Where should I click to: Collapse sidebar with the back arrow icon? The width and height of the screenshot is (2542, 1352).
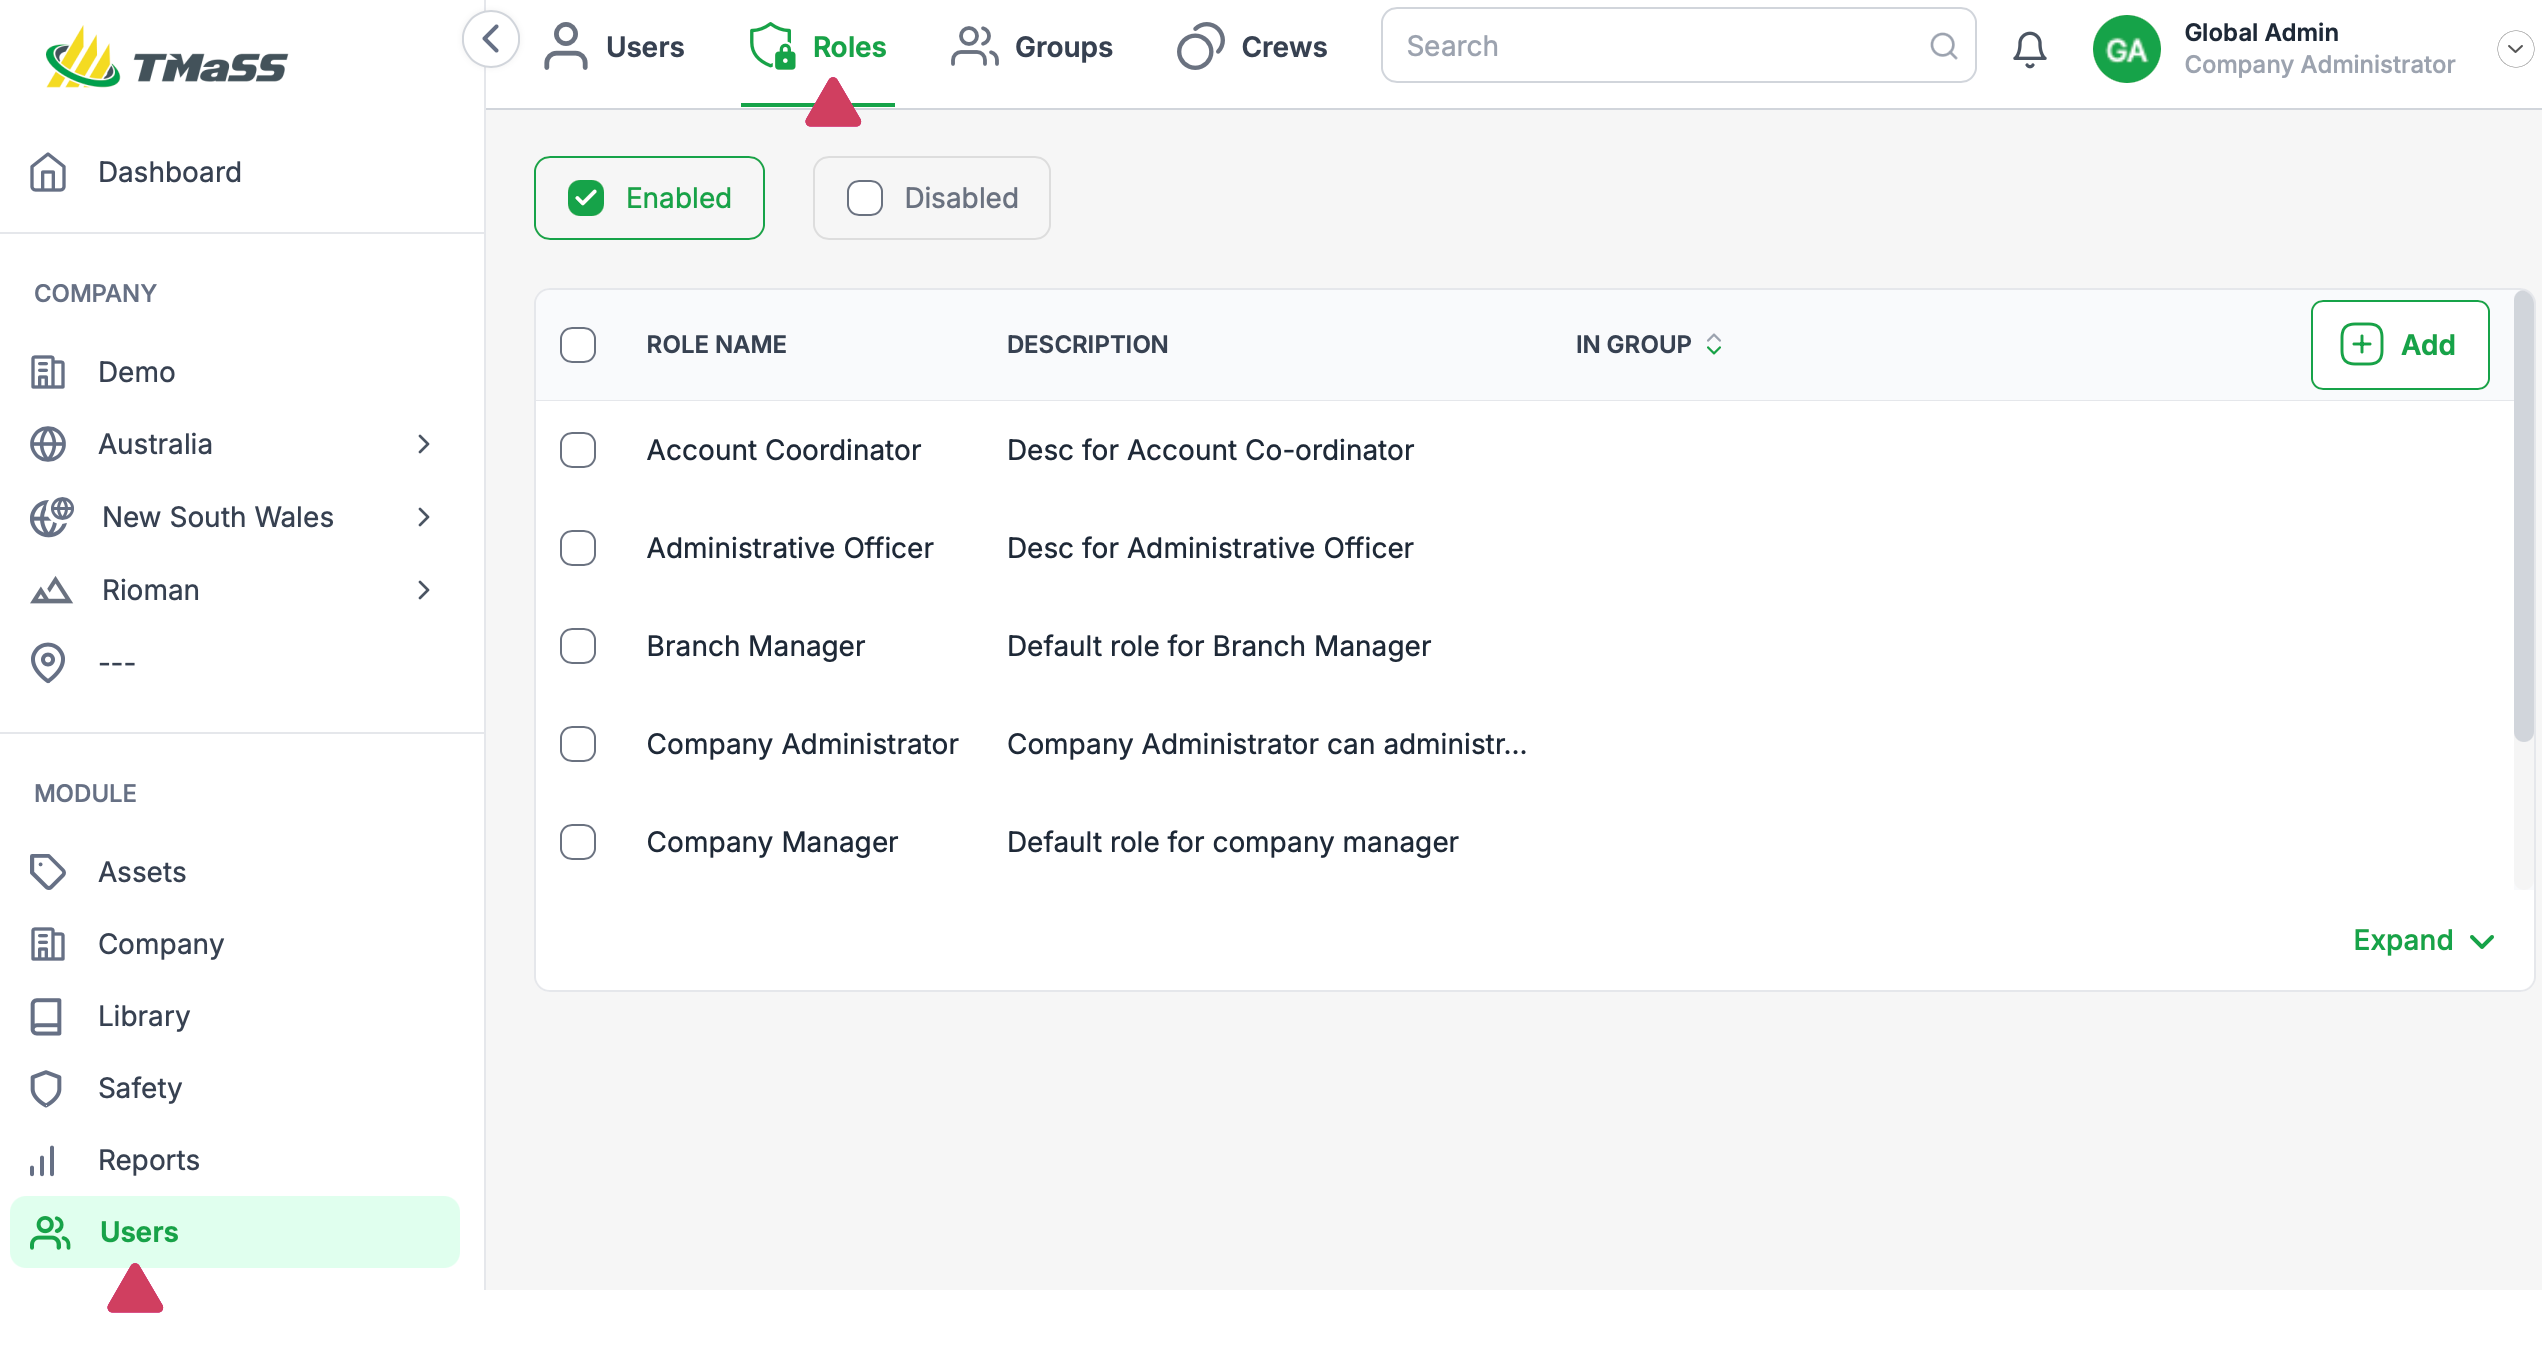click(x=490, y=40)
